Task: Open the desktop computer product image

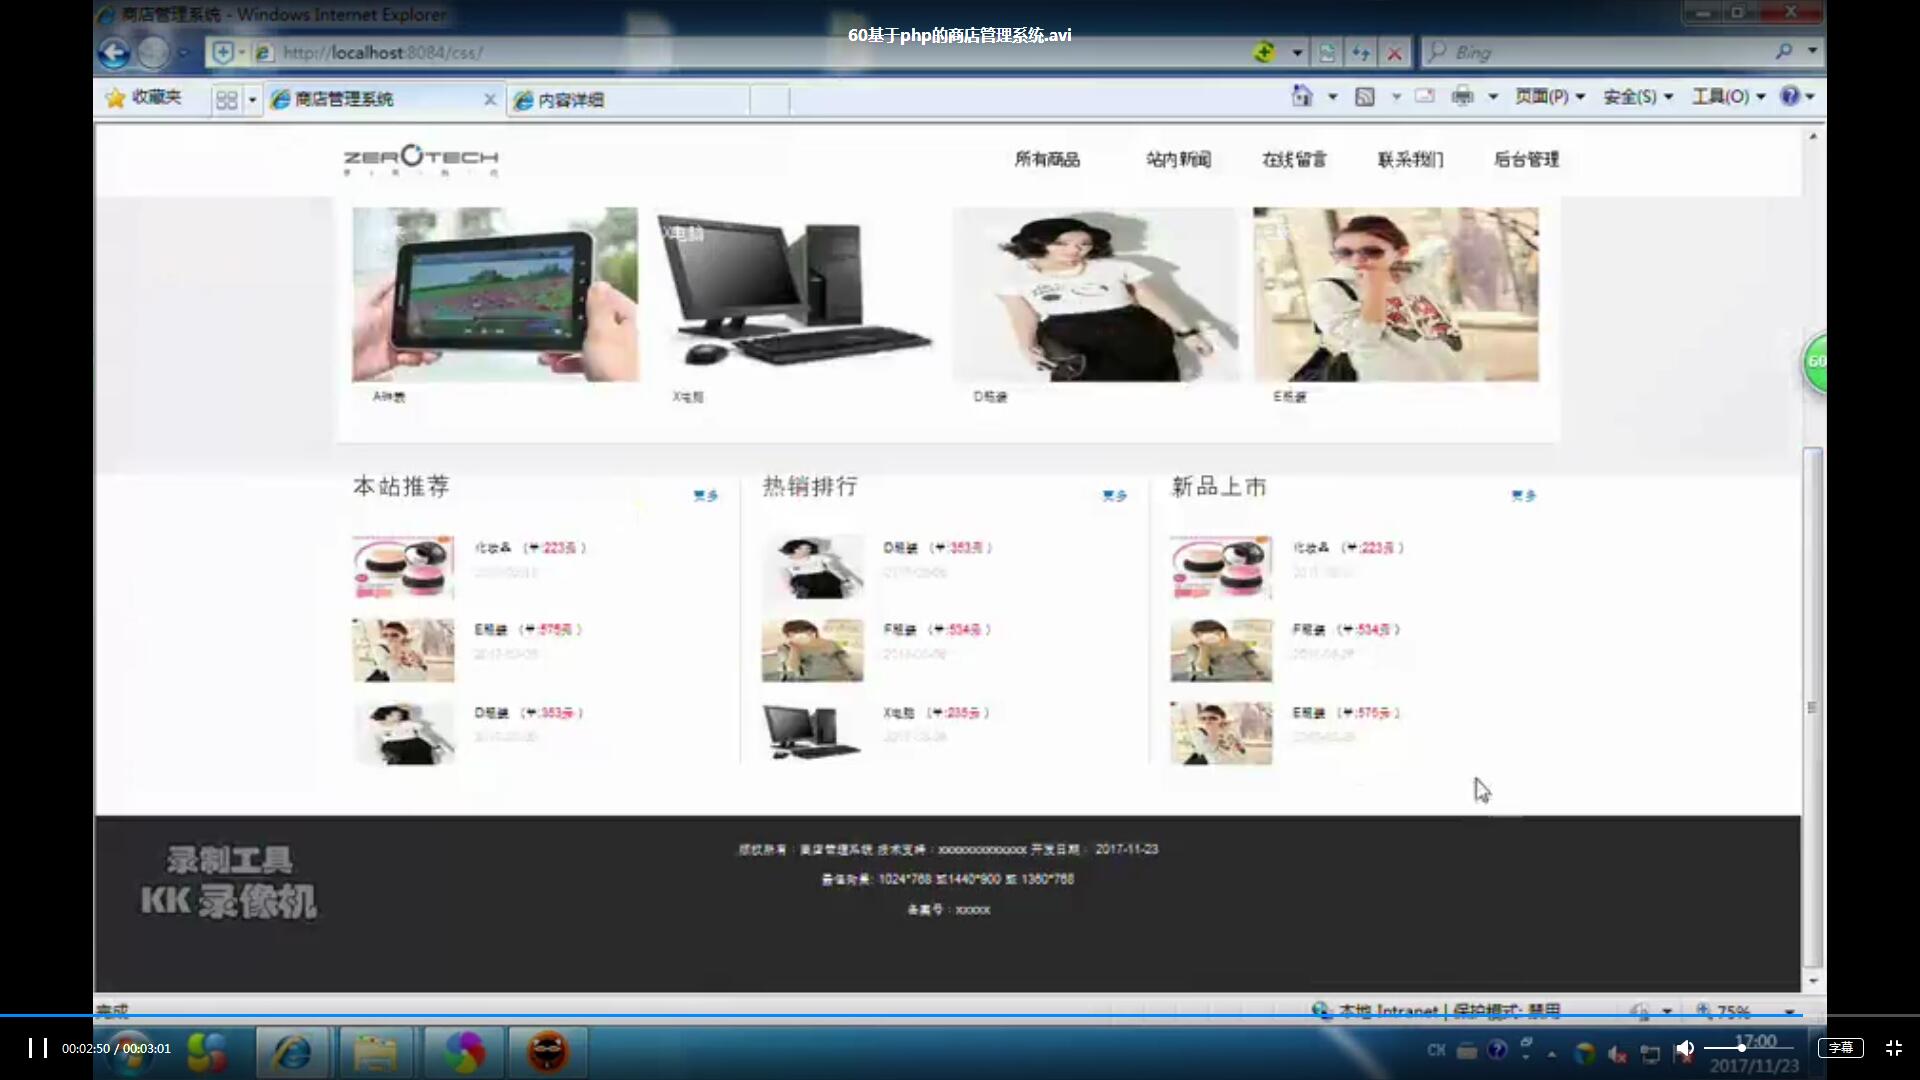Action: (795, 294)
